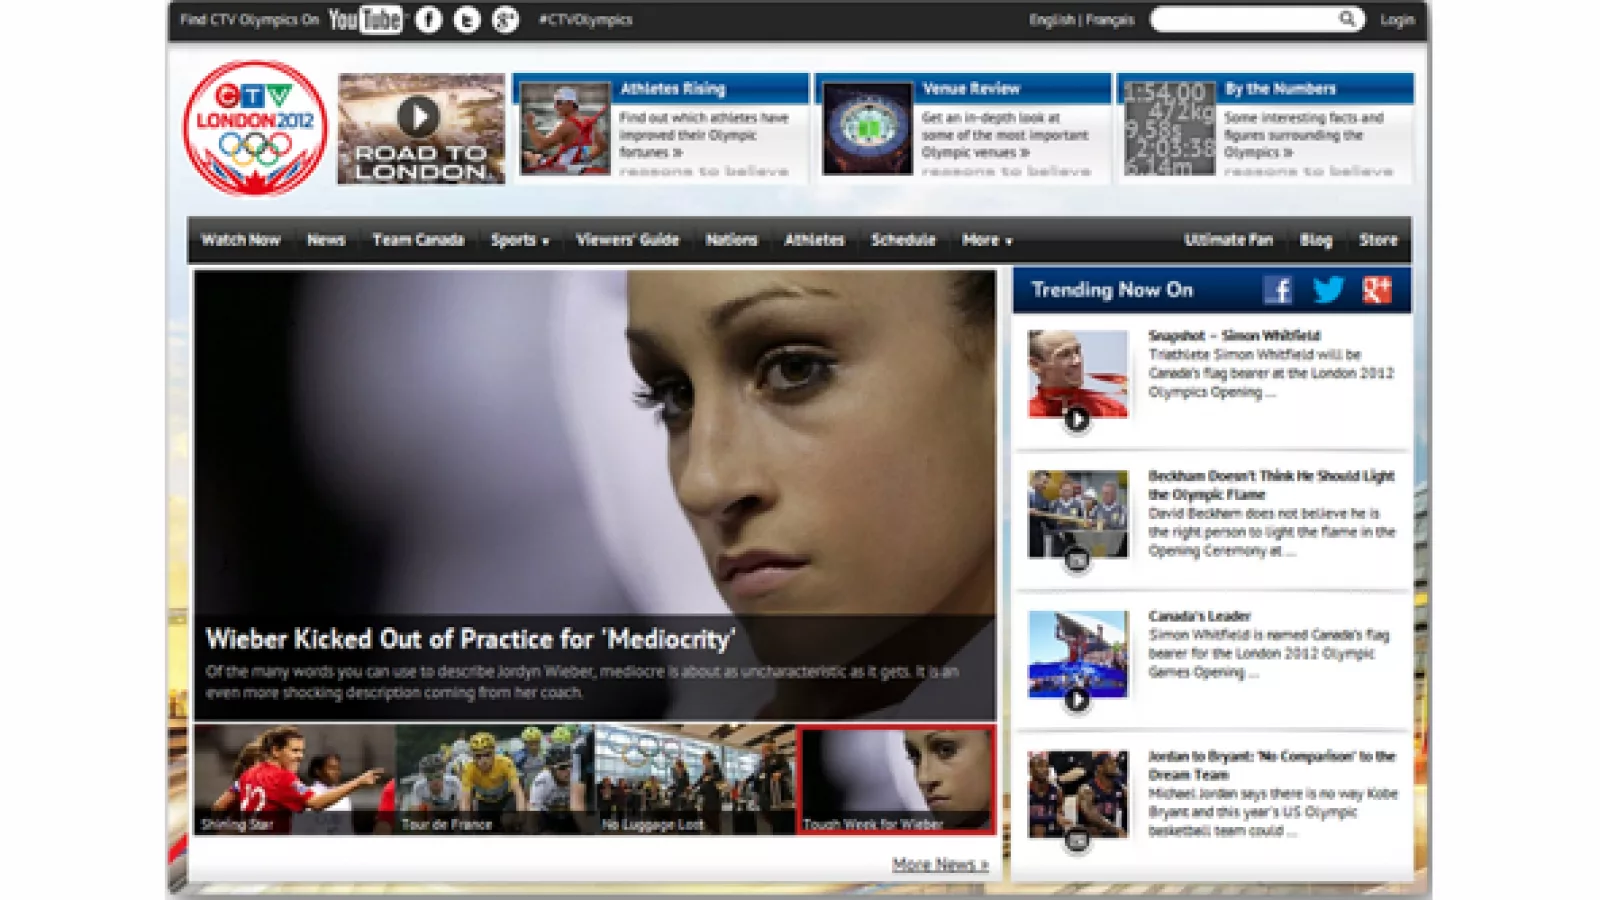This screenshot has height=900, width=1600.
Task: Open Facebook in Trending Now panel
Action: (x=1277, y=290)
